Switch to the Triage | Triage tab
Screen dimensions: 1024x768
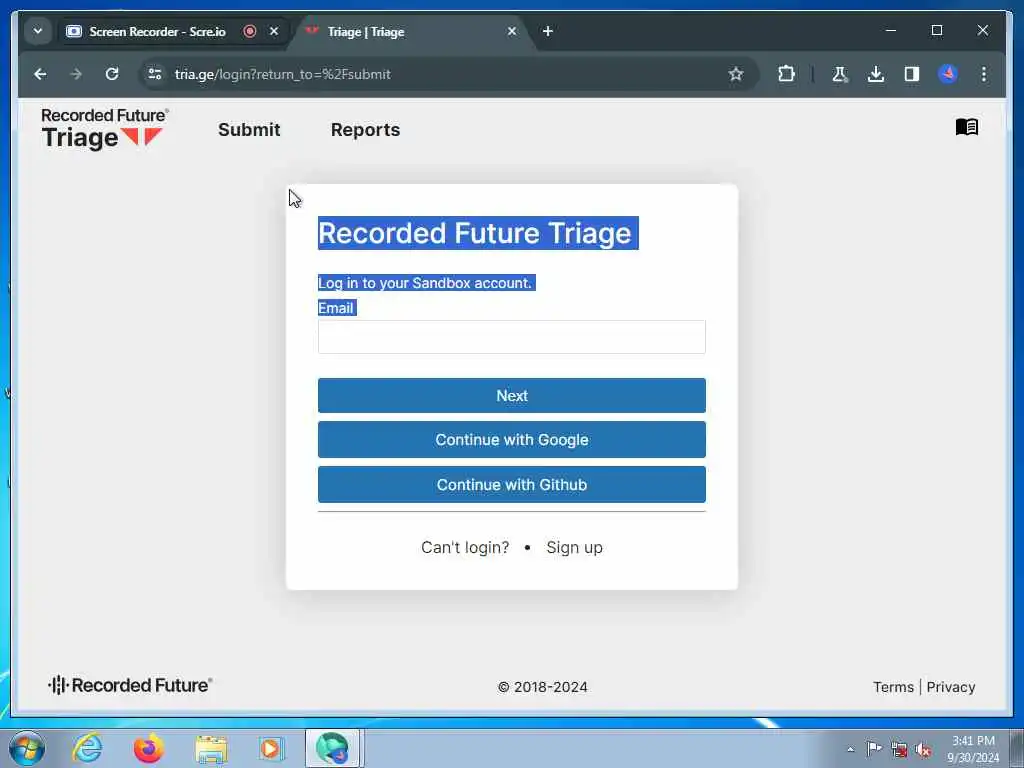pyautogui.click(x=366, y=32)
